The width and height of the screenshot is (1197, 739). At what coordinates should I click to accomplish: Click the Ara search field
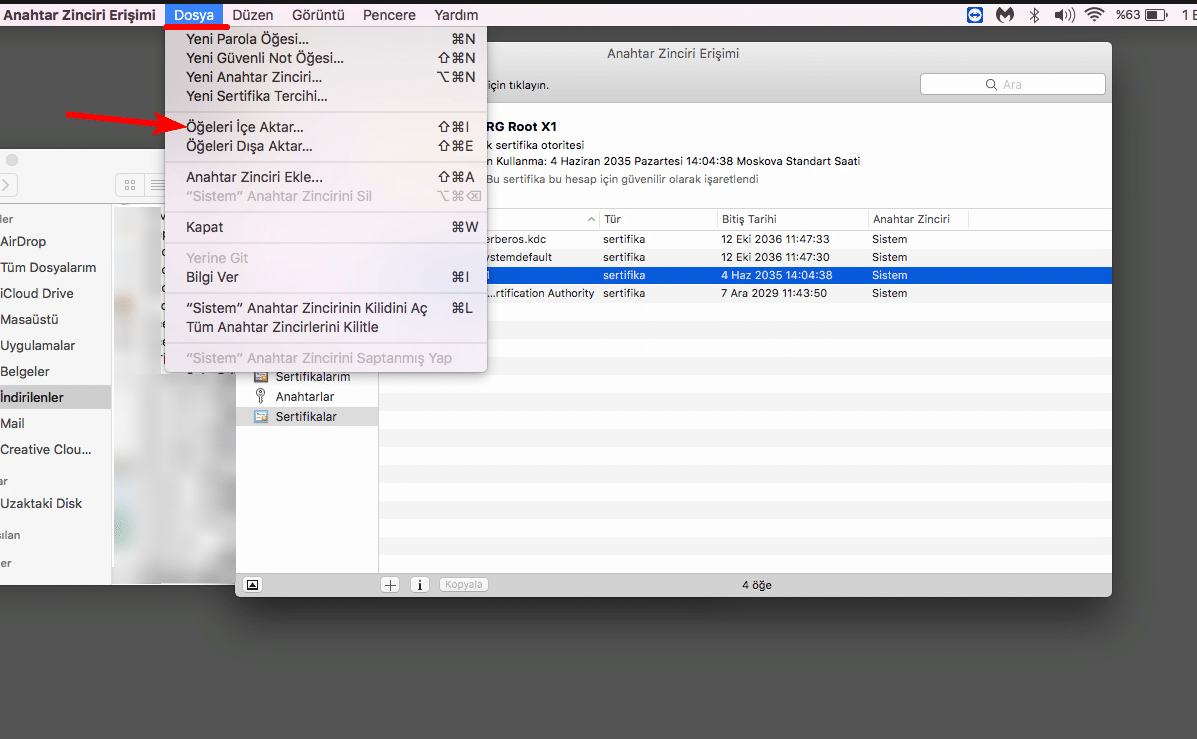click(1012, 85)
